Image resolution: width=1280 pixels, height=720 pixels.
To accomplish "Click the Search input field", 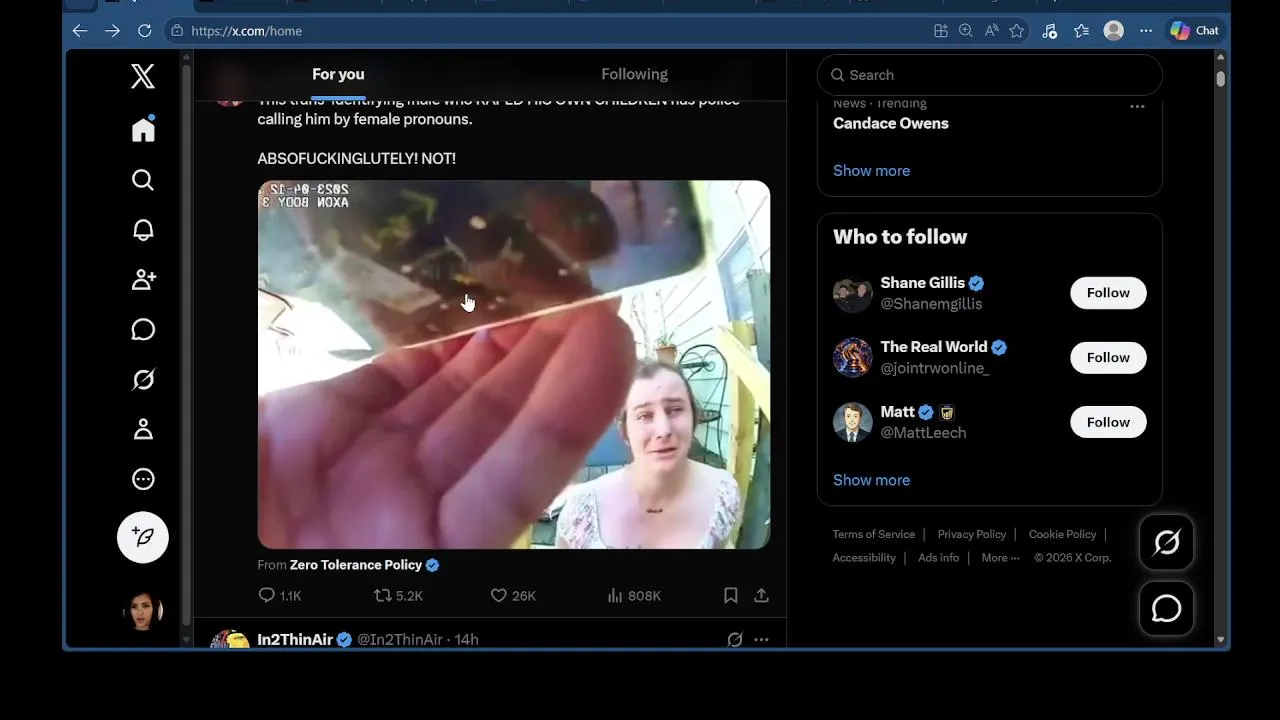I will (x=990, y=75).
